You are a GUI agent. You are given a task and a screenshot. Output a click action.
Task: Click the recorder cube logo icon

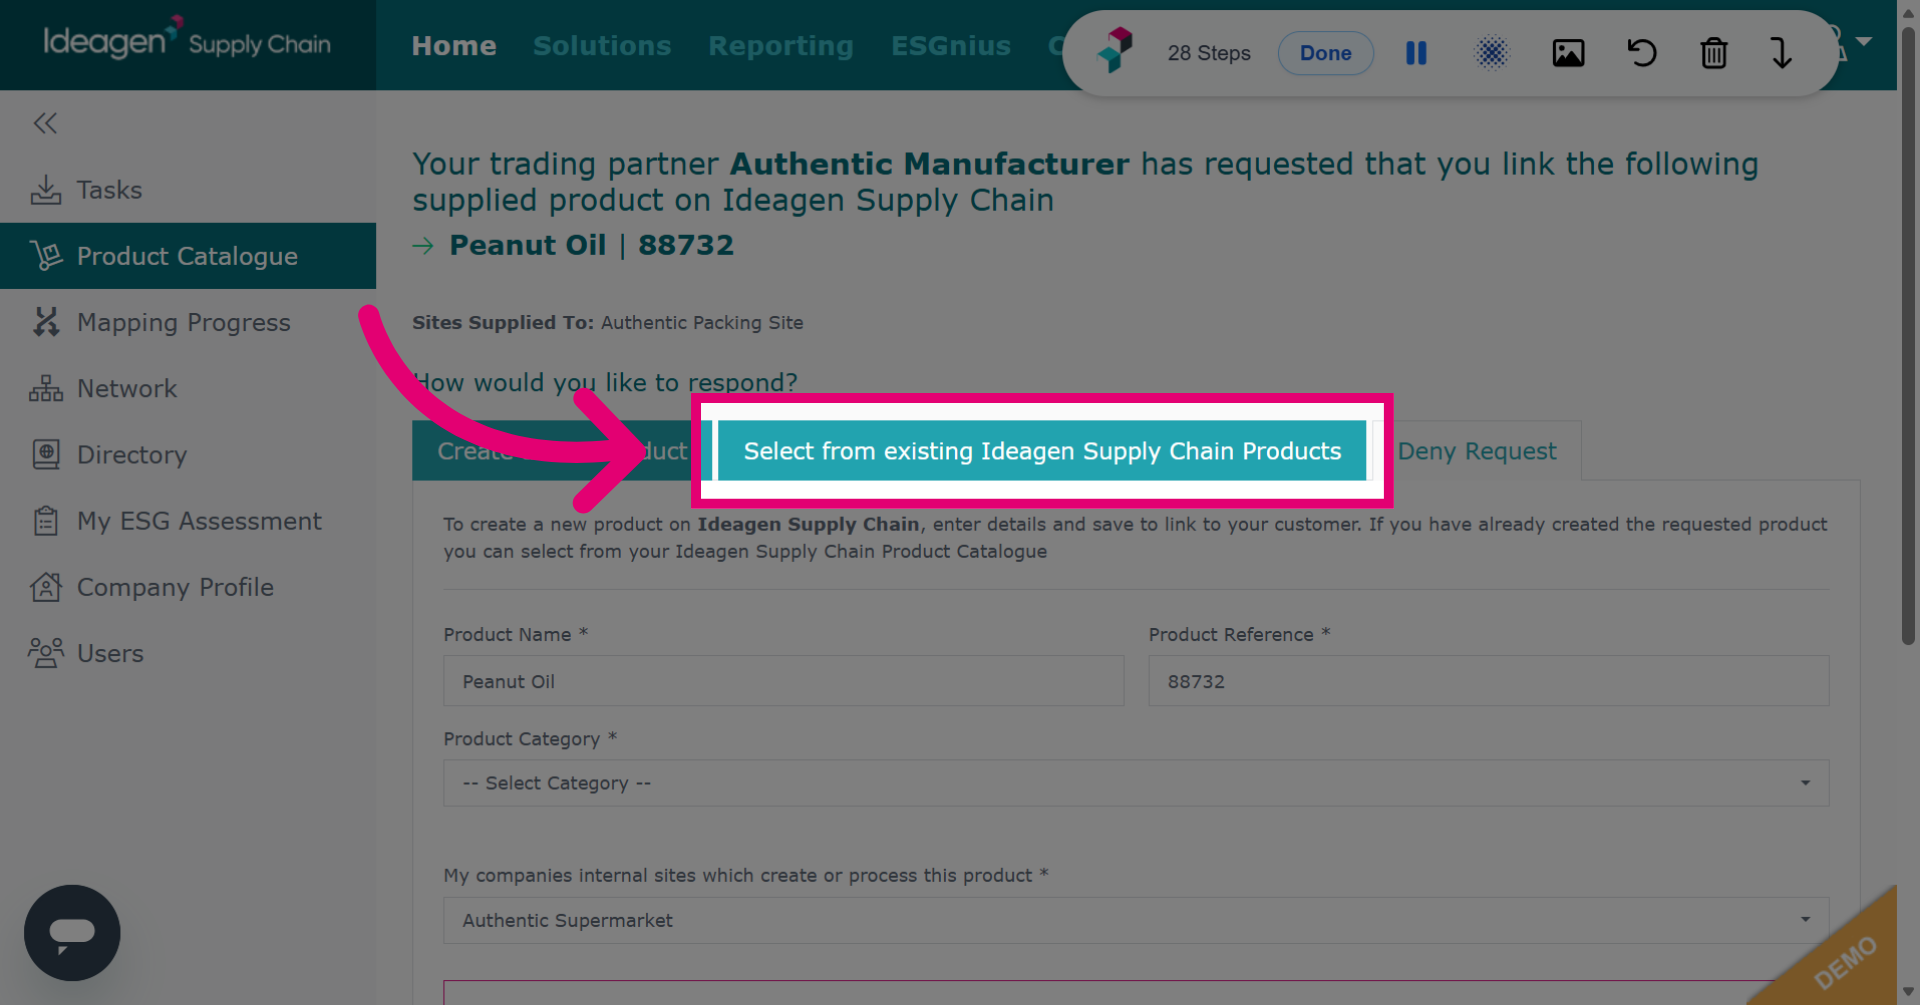click(x=1115, y=51)
